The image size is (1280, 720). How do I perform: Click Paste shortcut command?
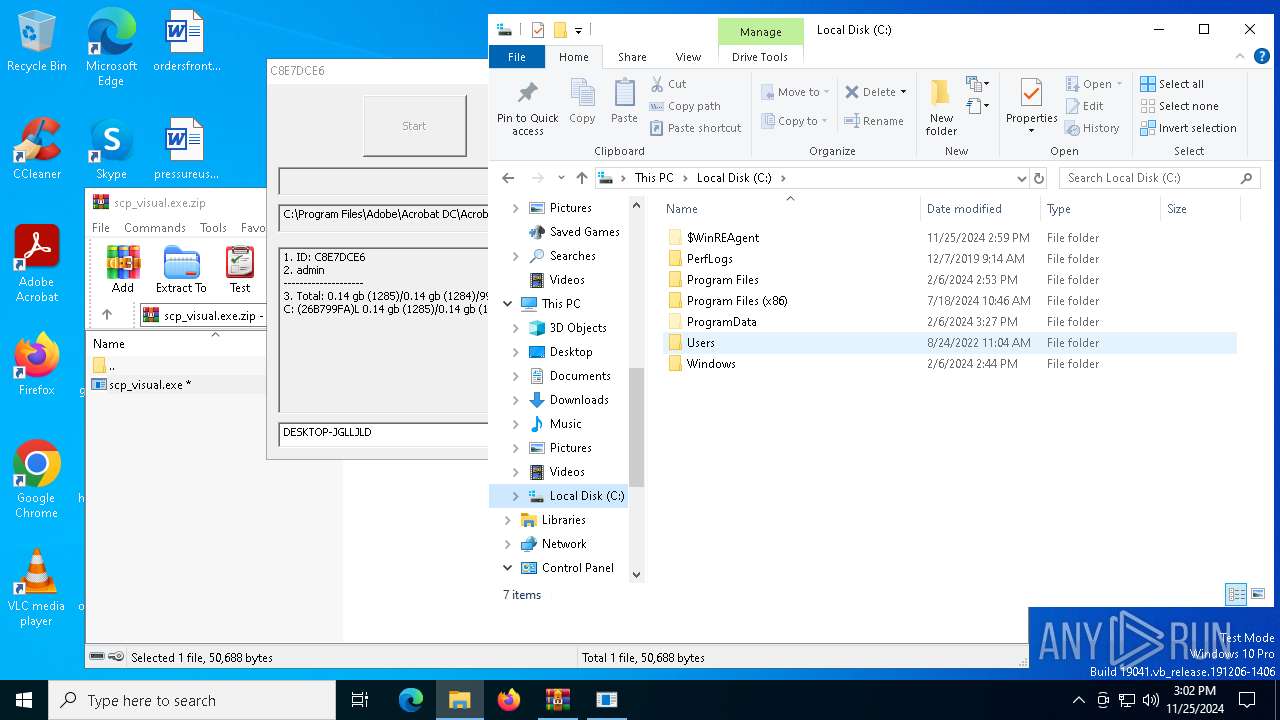tap(696, 128)
